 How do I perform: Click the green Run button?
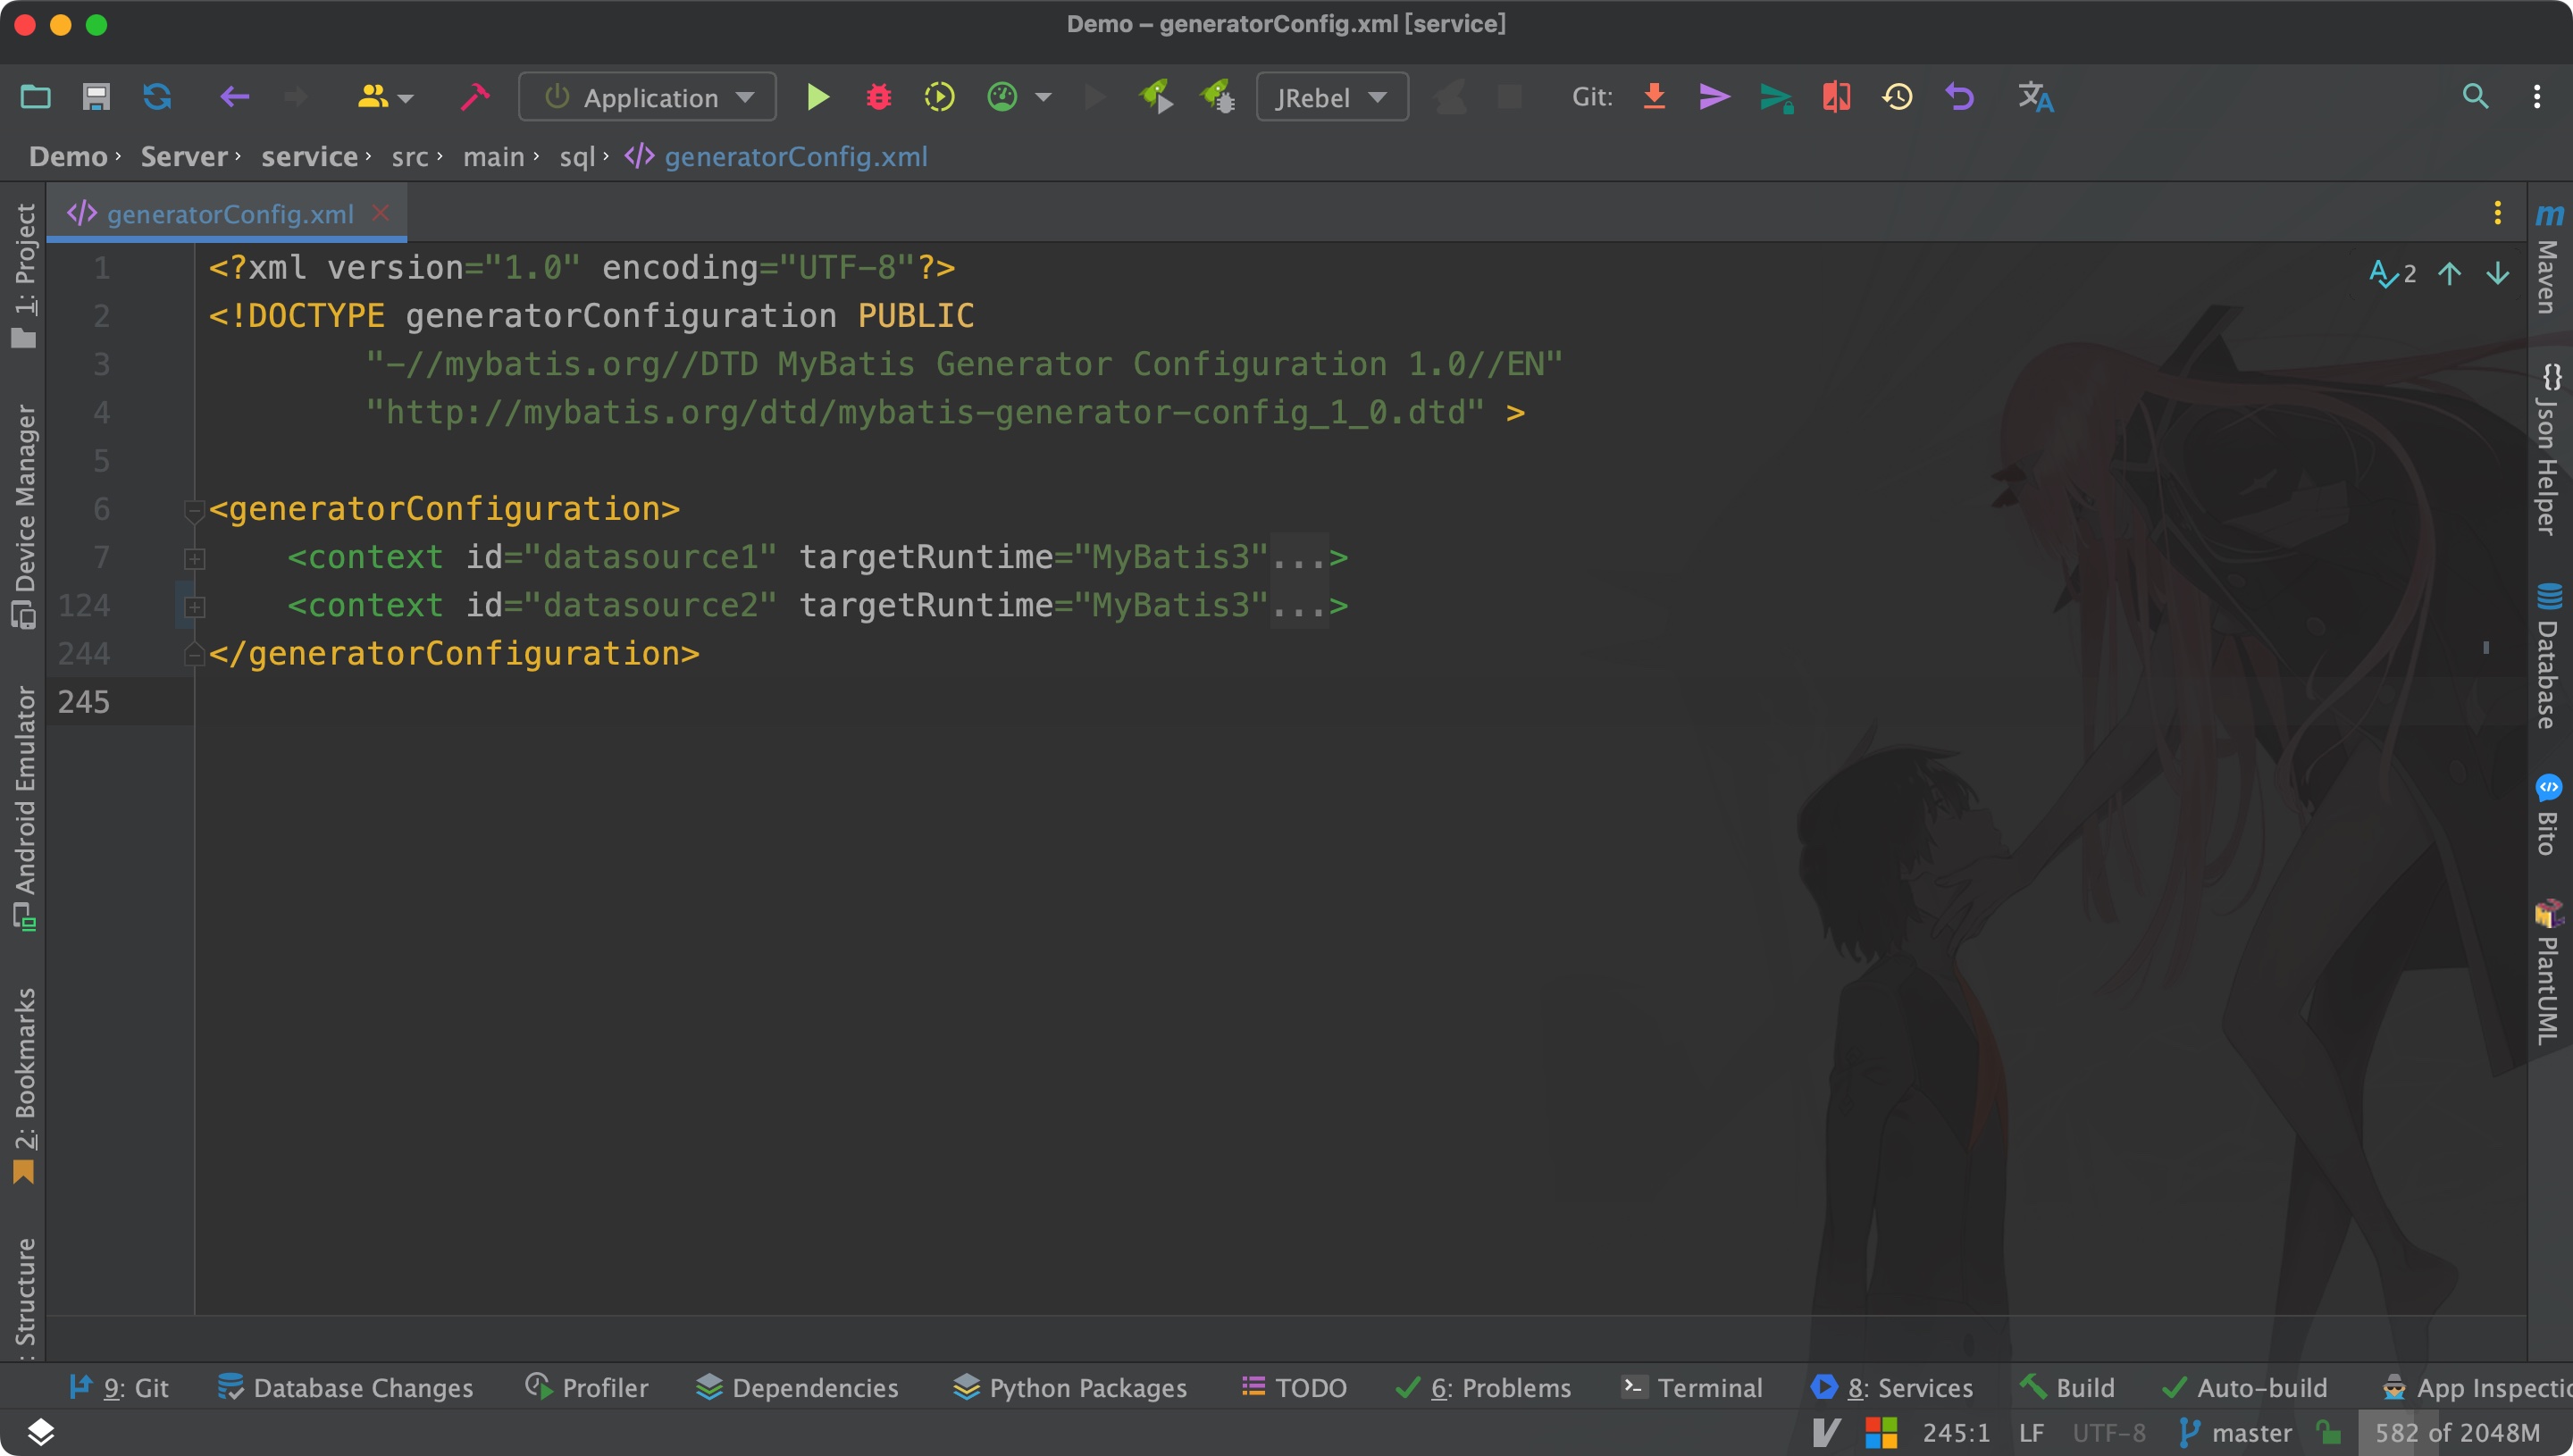click(x=817, y=97)
